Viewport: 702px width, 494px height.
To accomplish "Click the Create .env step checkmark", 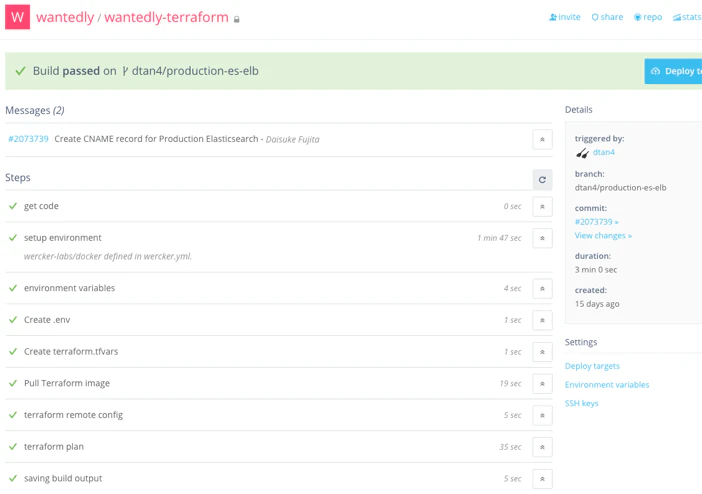I will click(13, 320).
